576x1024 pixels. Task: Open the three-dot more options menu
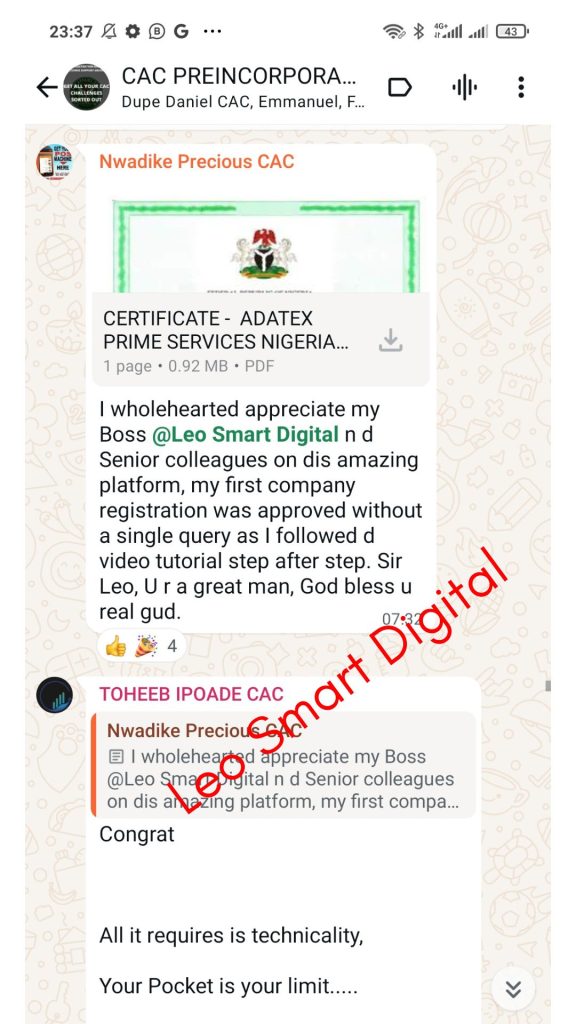(520, 87)
